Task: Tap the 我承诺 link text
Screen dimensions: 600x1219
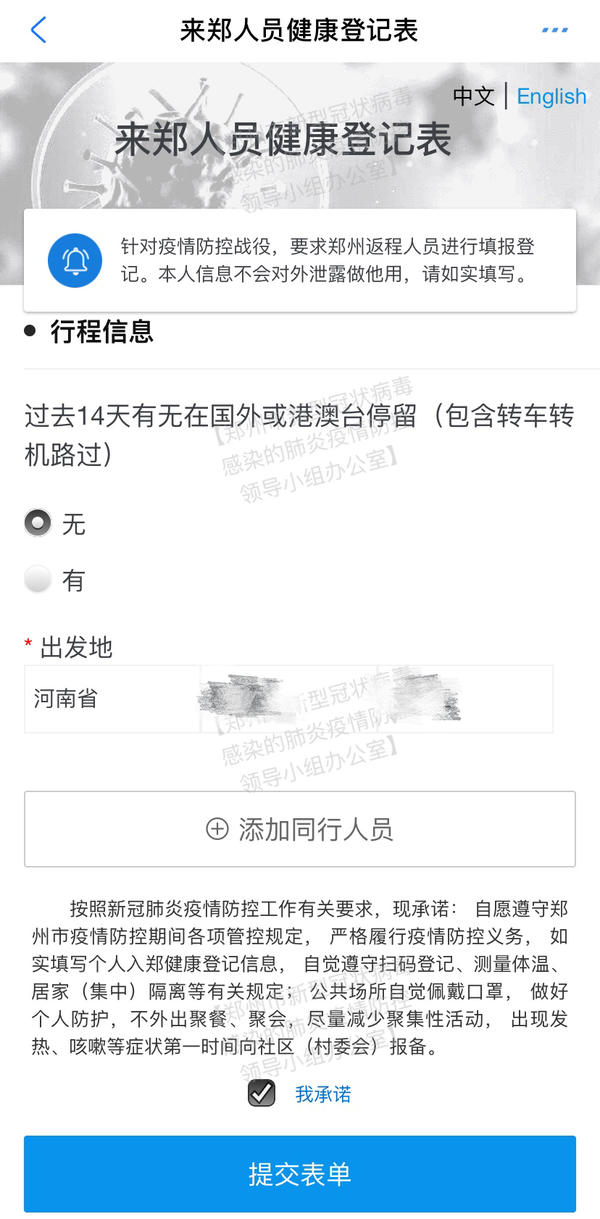Action: pyautogui.click(x=323, y=1094)
